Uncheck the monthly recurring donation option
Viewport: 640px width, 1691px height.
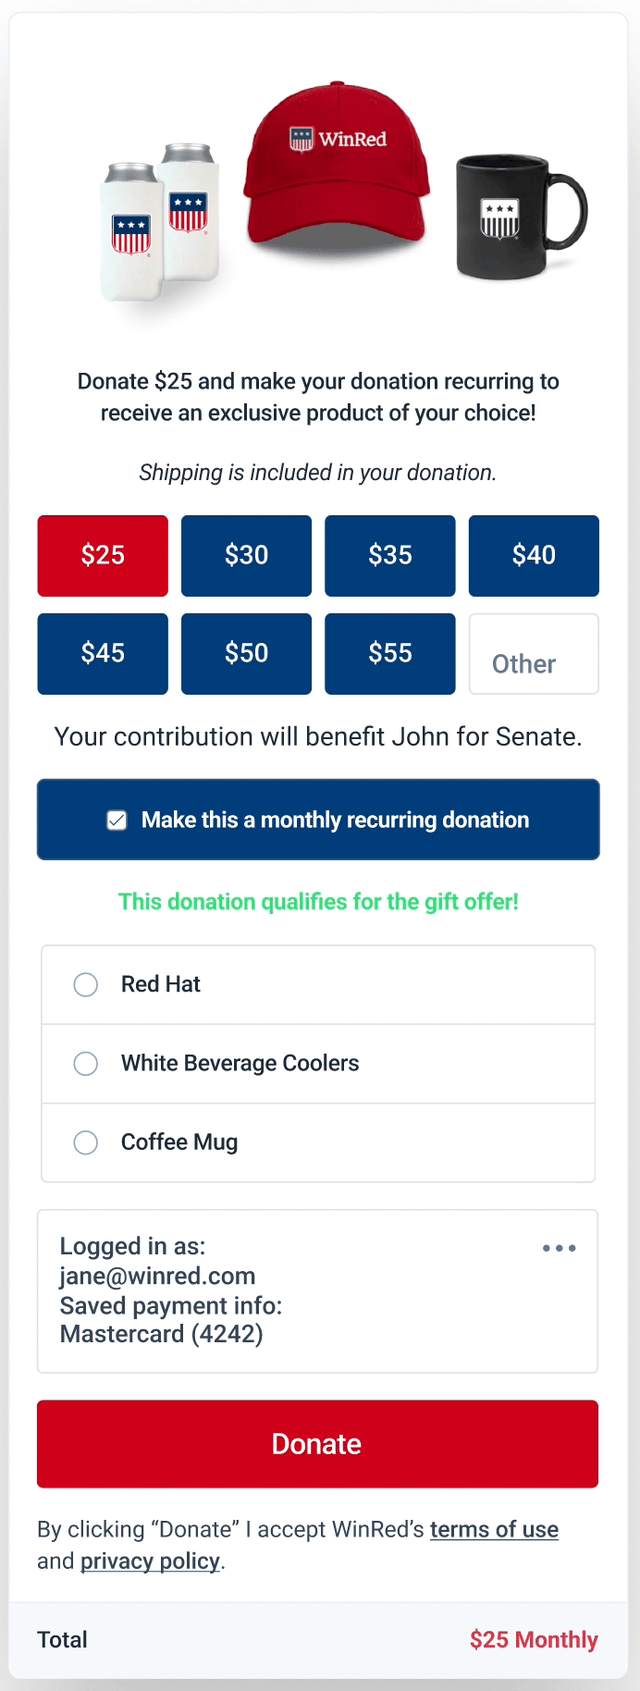pyautogui.click(x=117, y=819)
